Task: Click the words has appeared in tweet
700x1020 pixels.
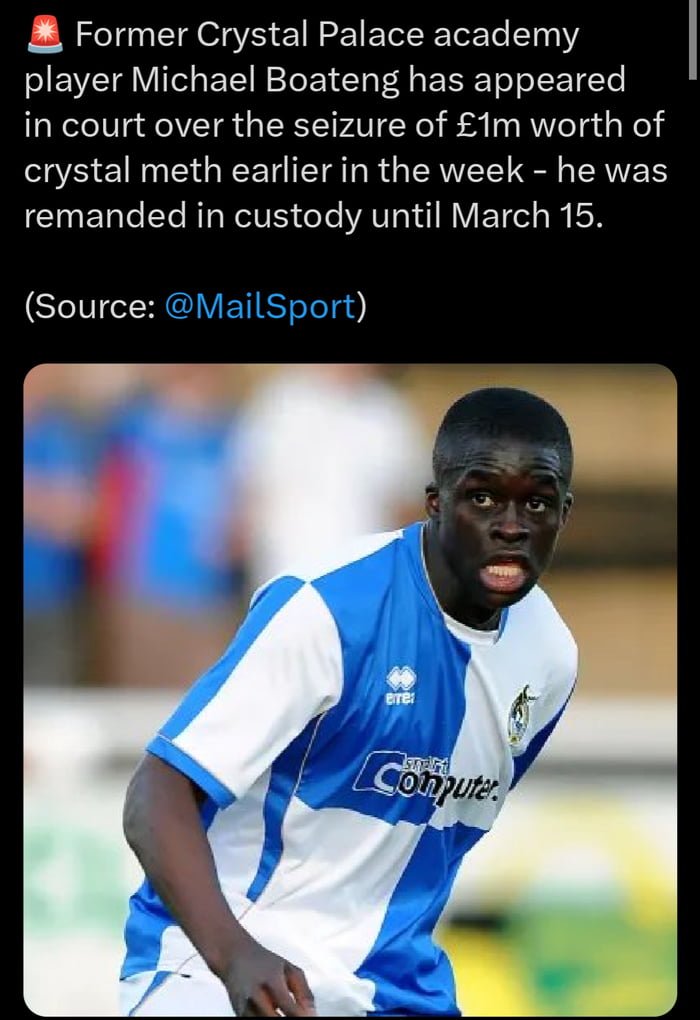Action: click(x=517, y=81)
